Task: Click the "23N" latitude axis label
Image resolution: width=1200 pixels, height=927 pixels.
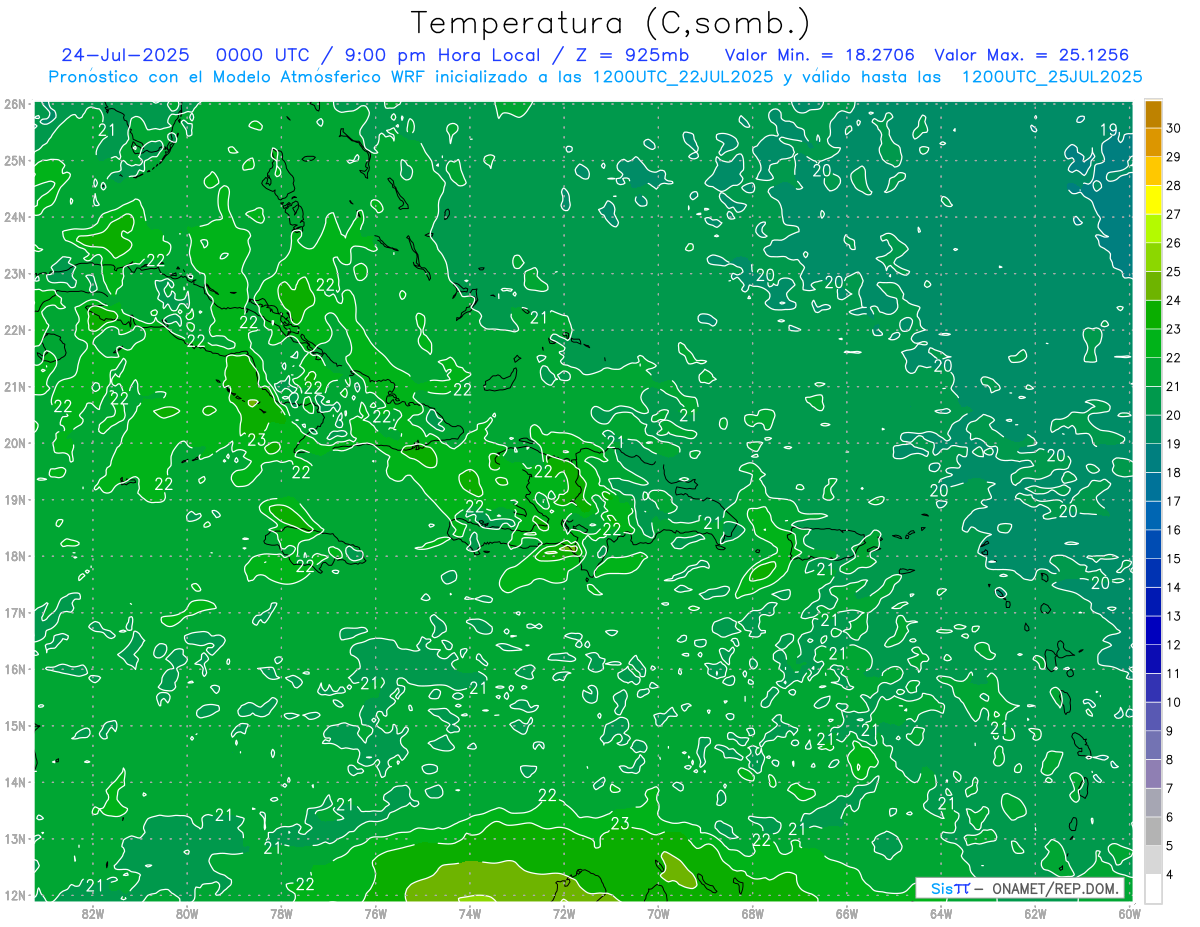Action: point(14,274)
